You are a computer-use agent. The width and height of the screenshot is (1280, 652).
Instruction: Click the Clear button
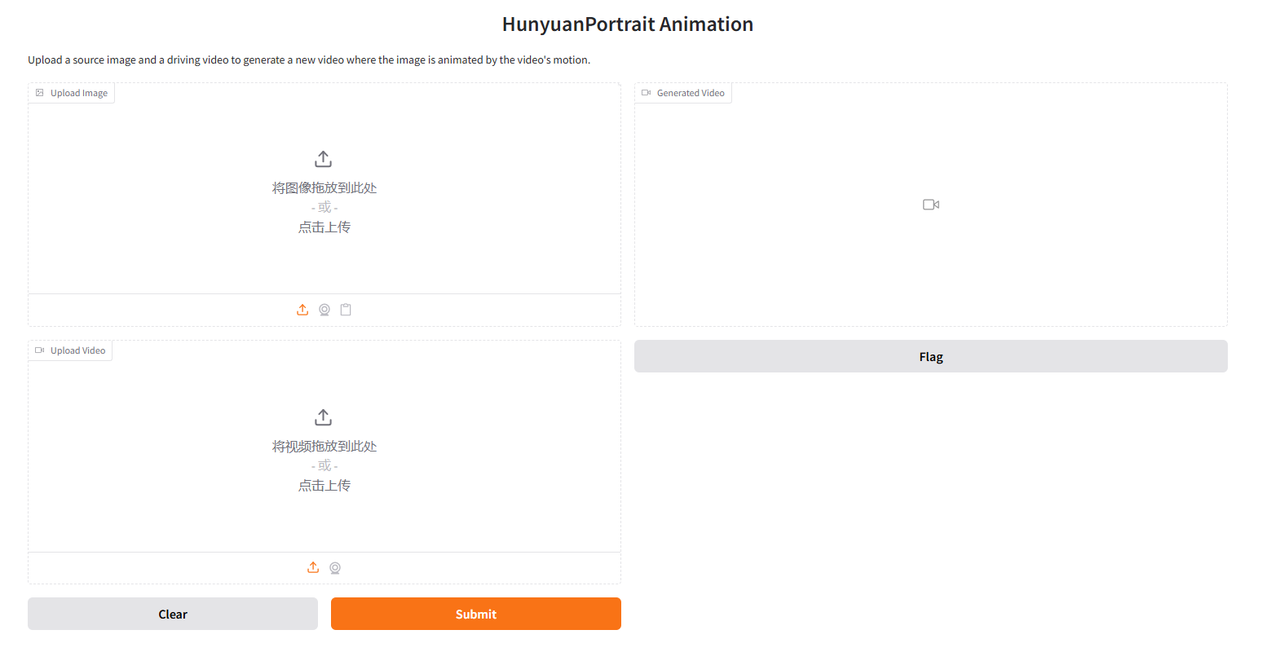173,614
